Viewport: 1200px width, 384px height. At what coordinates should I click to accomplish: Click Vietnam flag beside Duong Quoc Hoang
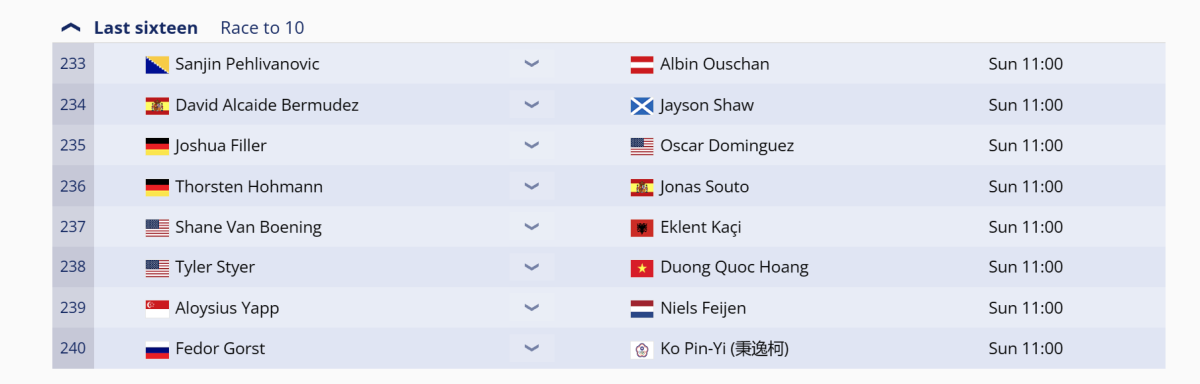642,267
